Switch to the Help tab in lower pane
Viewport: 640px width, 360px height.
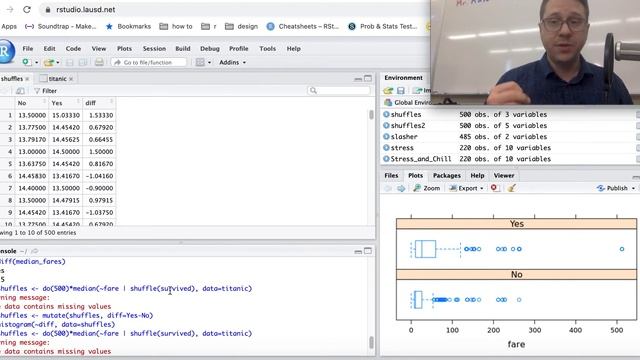pyautogui.click(x=477, y=176)
